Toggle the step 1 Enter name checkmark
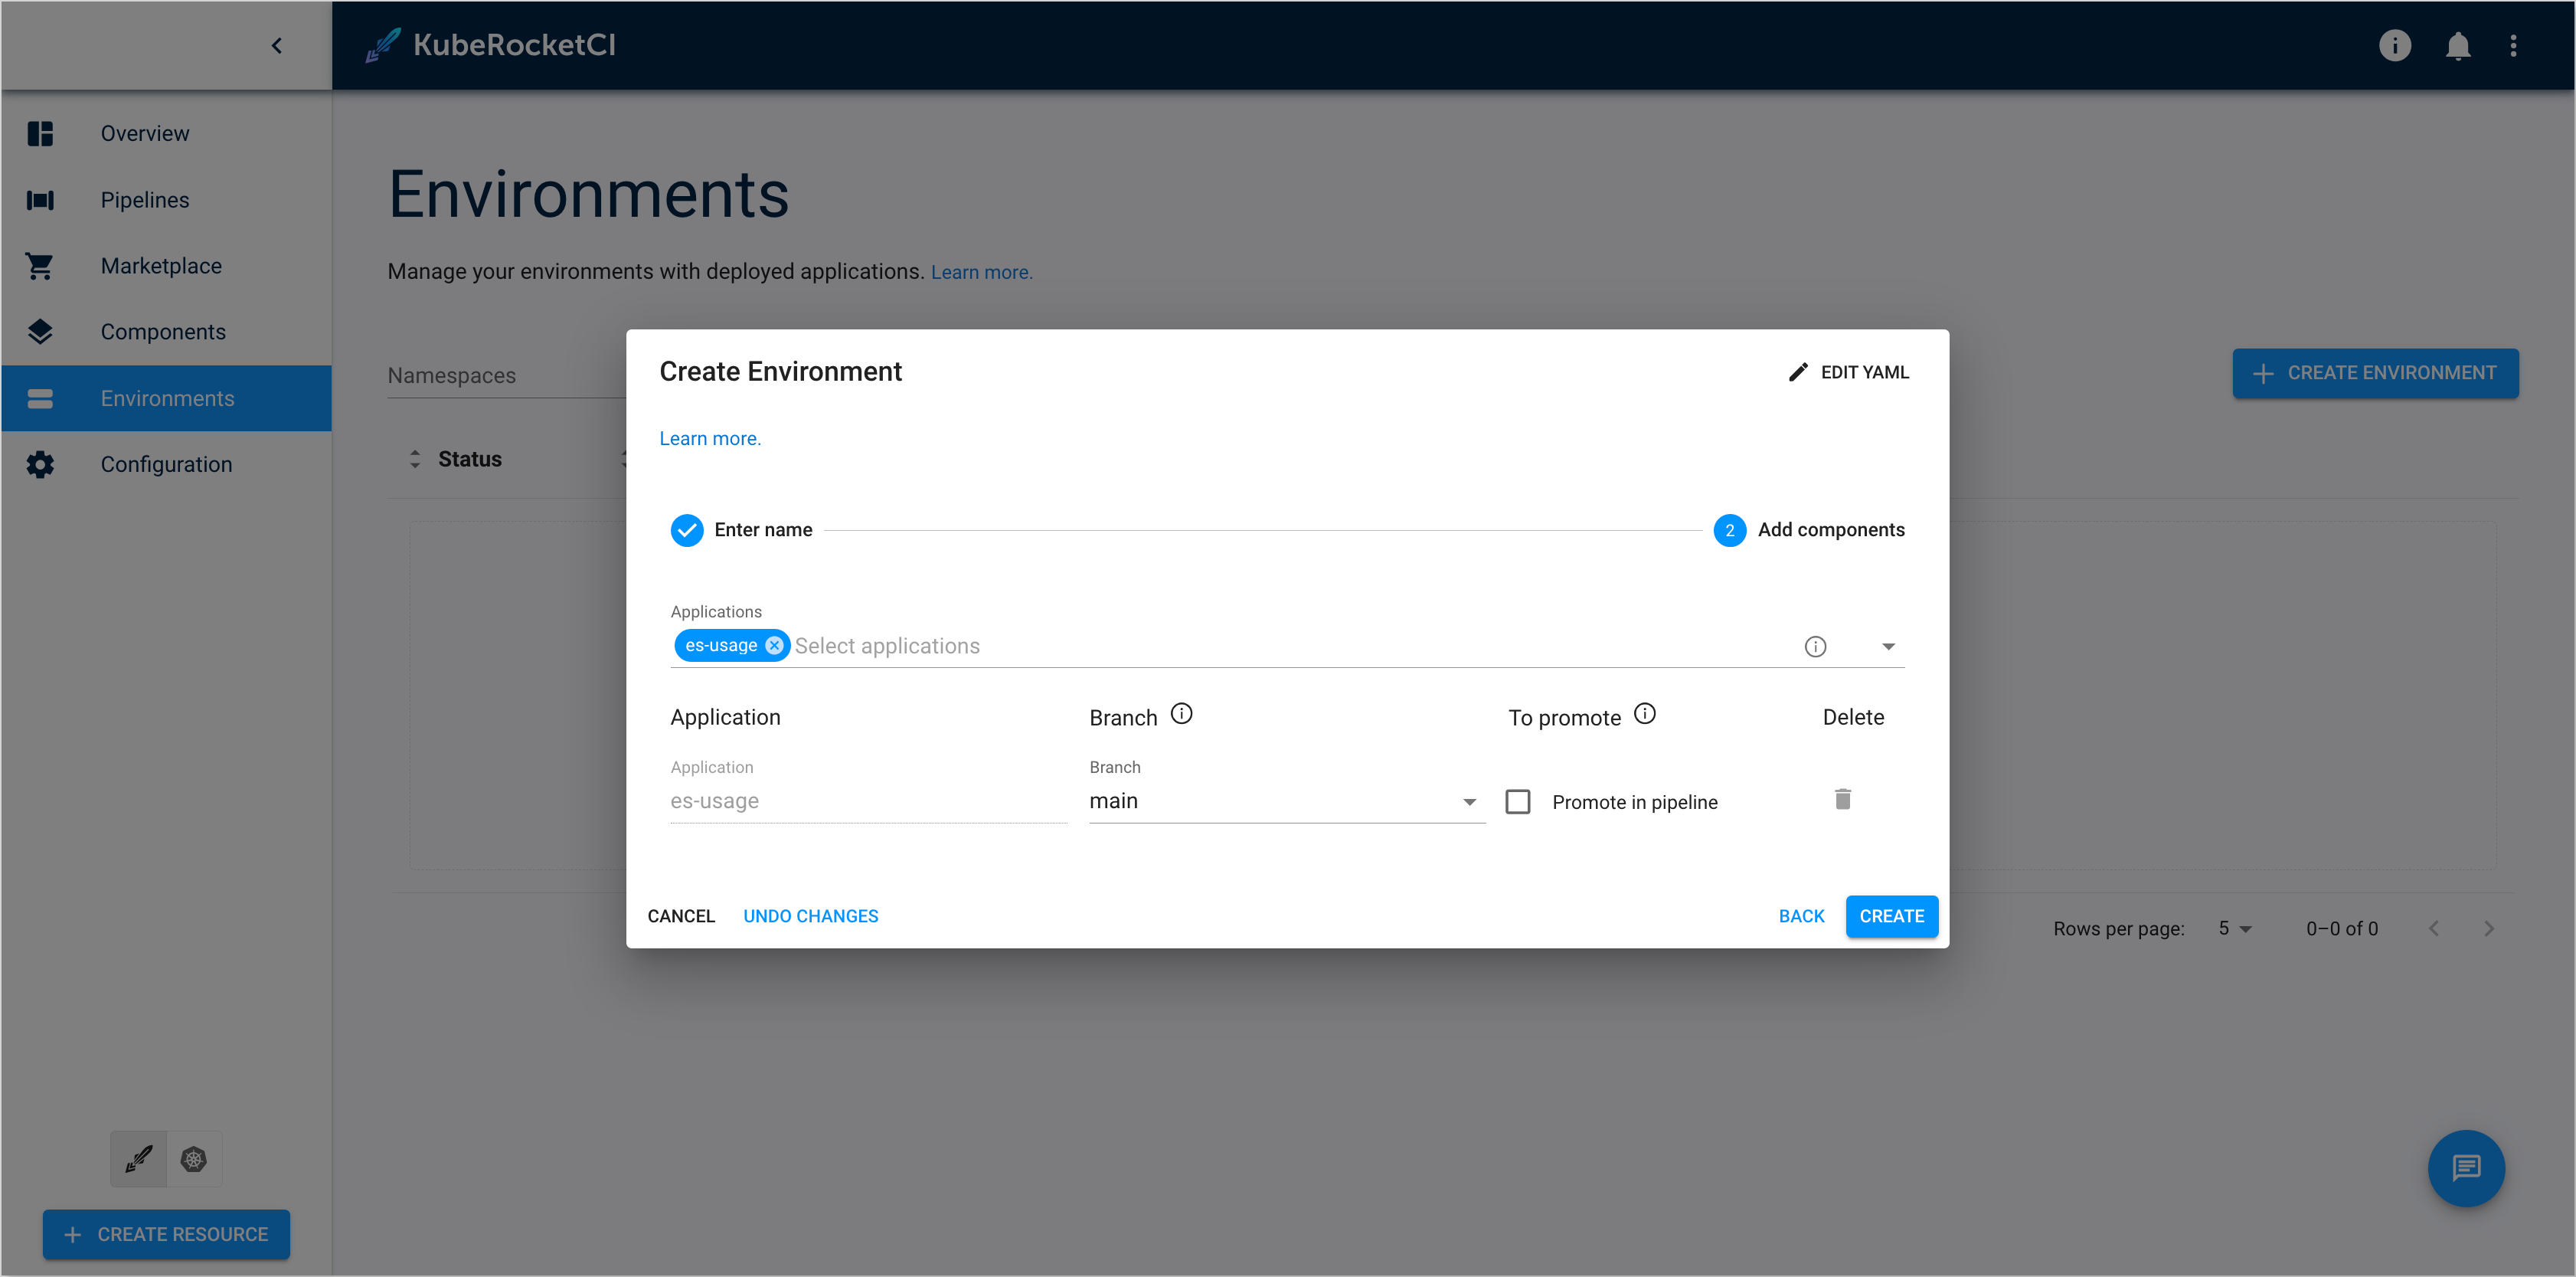Image resolution: width=2576 pixels, height=1277 pixels. (688, 529)
